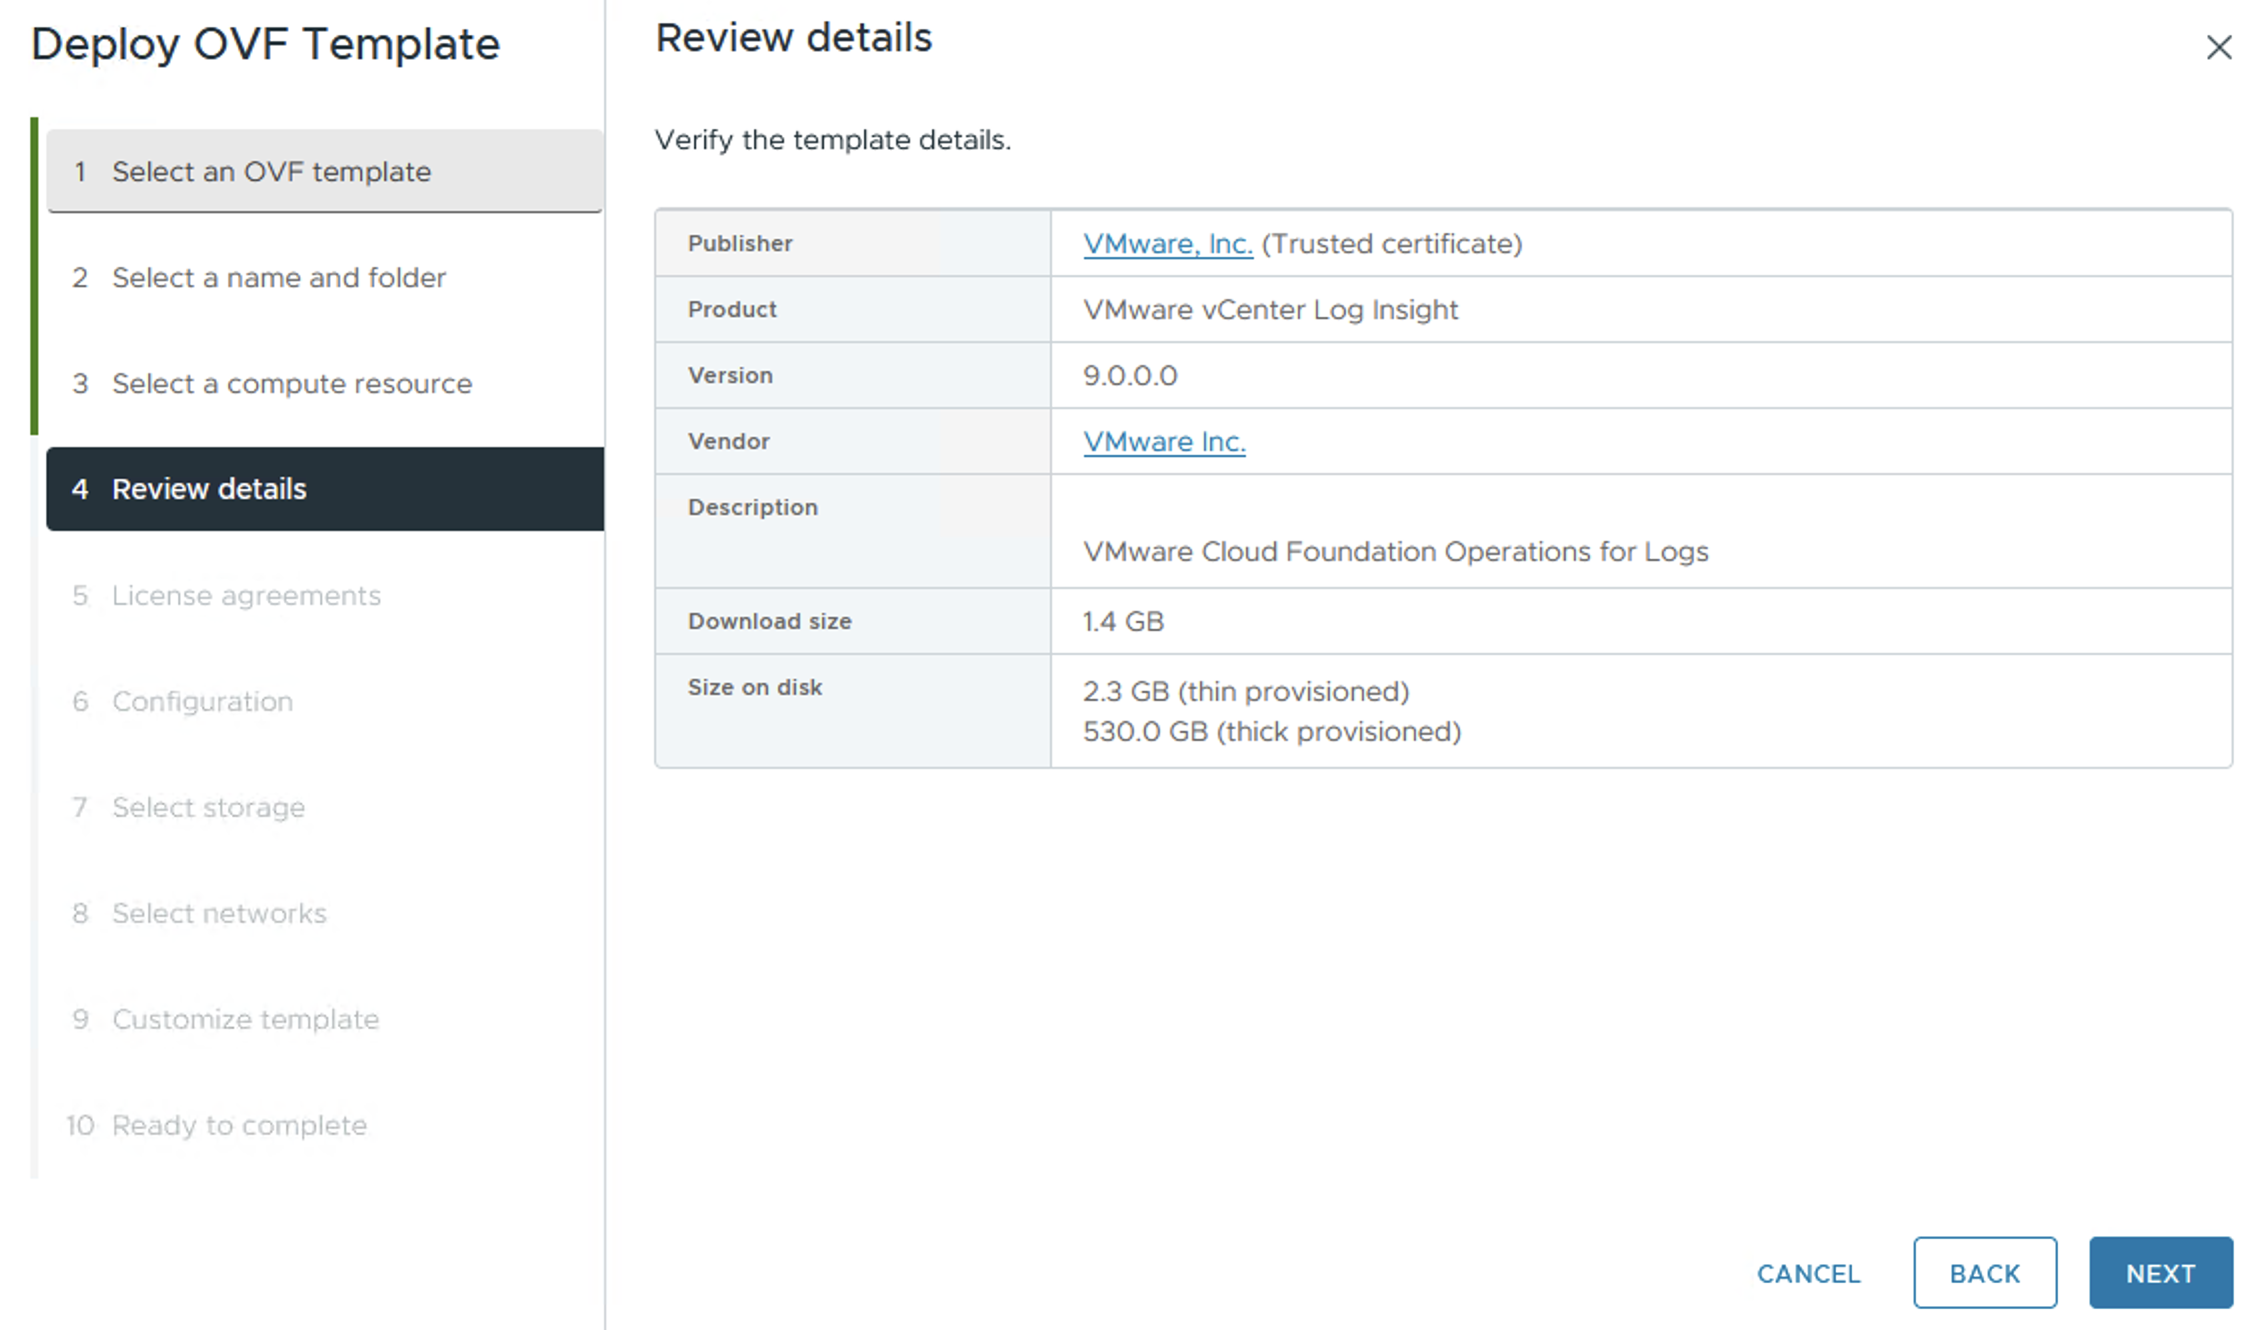This screenshot has width=2258, height=1330.
Task: Go to step 1 Select an OVF template
Action: click(271, 171)
